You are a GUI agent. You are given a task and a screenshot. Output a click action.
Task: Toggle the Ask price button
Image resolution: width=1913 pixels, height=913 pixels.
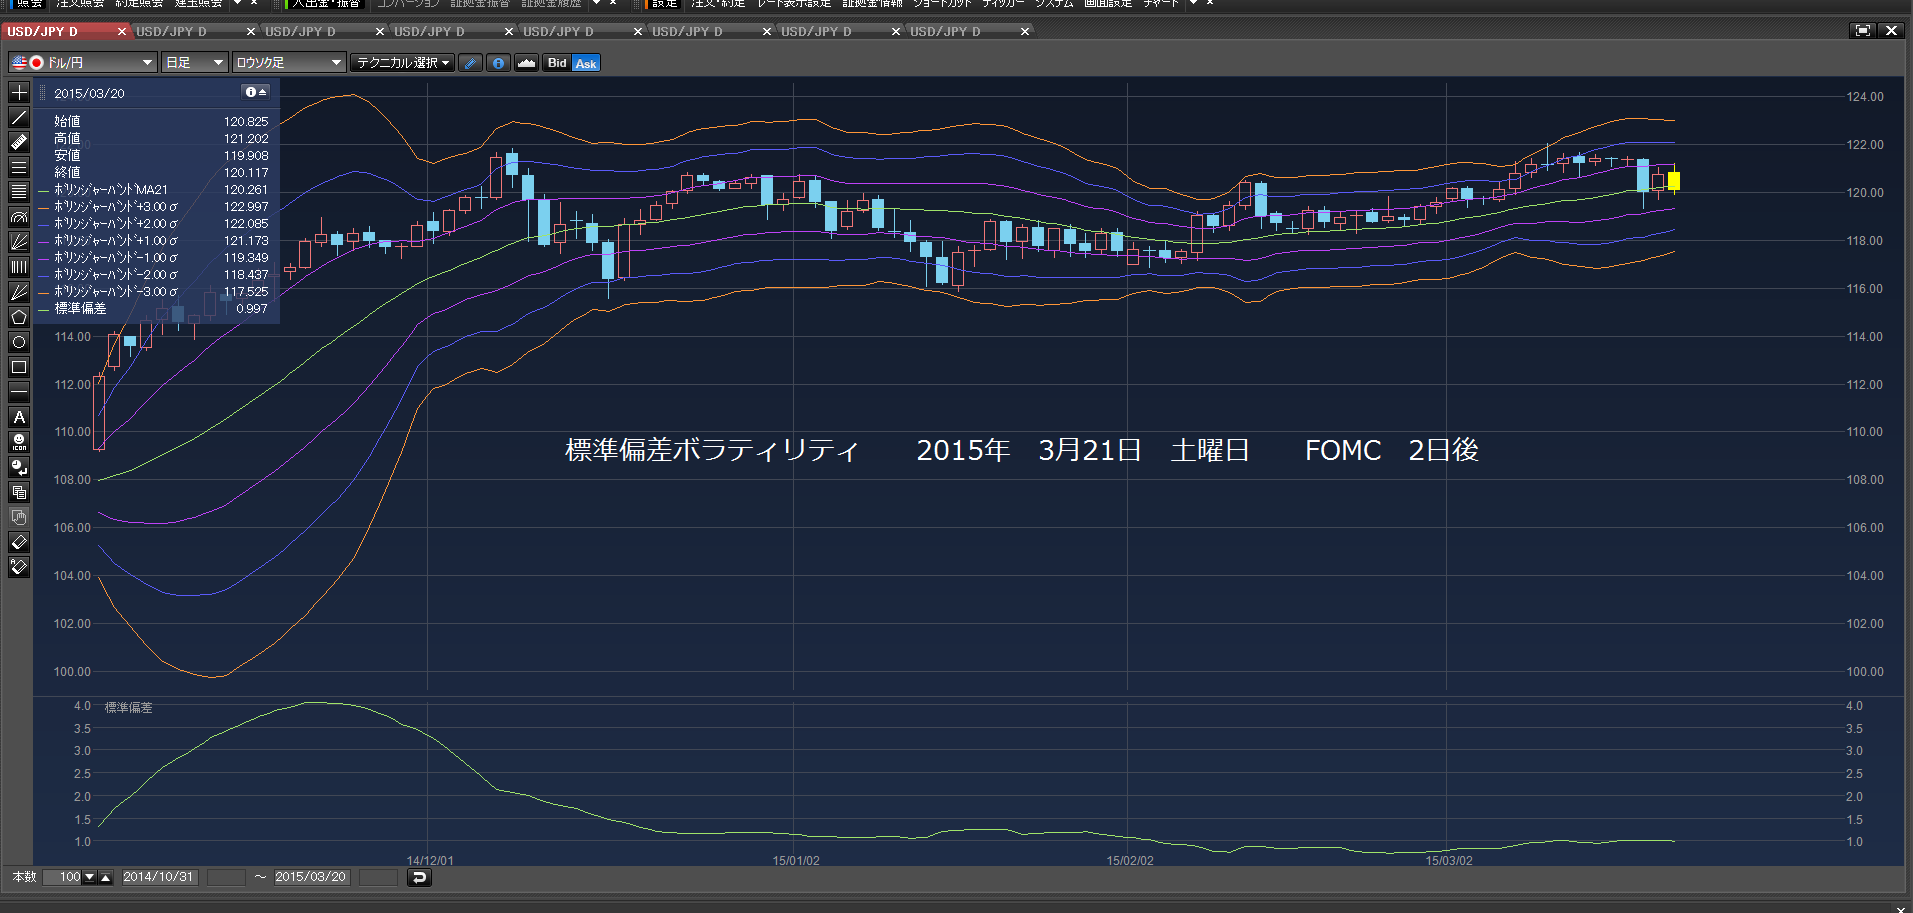(586, 63)
